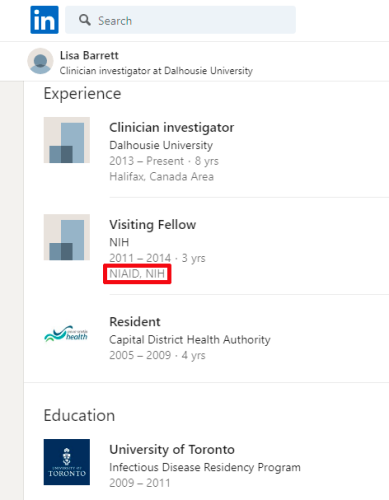Click the University of Toronto crest logo
The image size is (389, 500).
click(67, 462)
